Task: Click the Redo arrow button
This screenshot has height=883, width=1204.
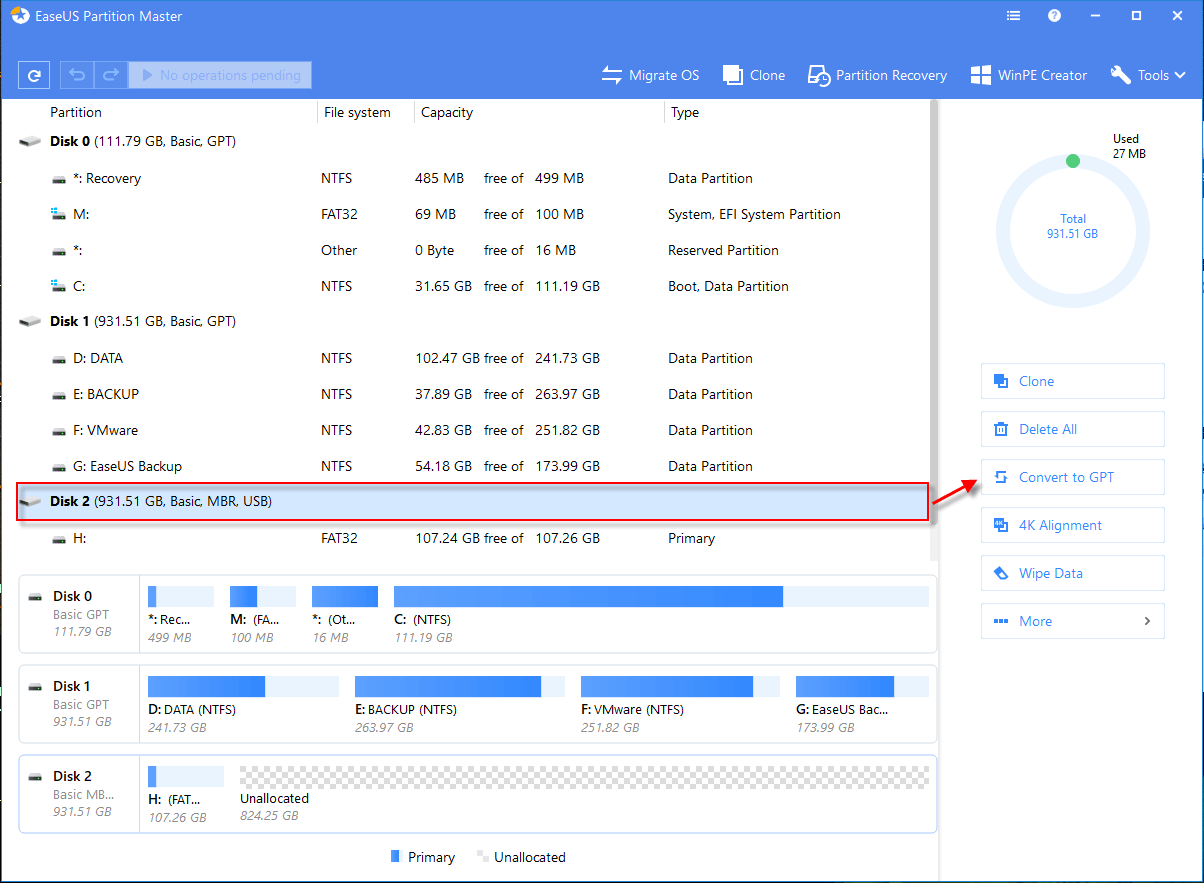Action: (x=110, y=75)
